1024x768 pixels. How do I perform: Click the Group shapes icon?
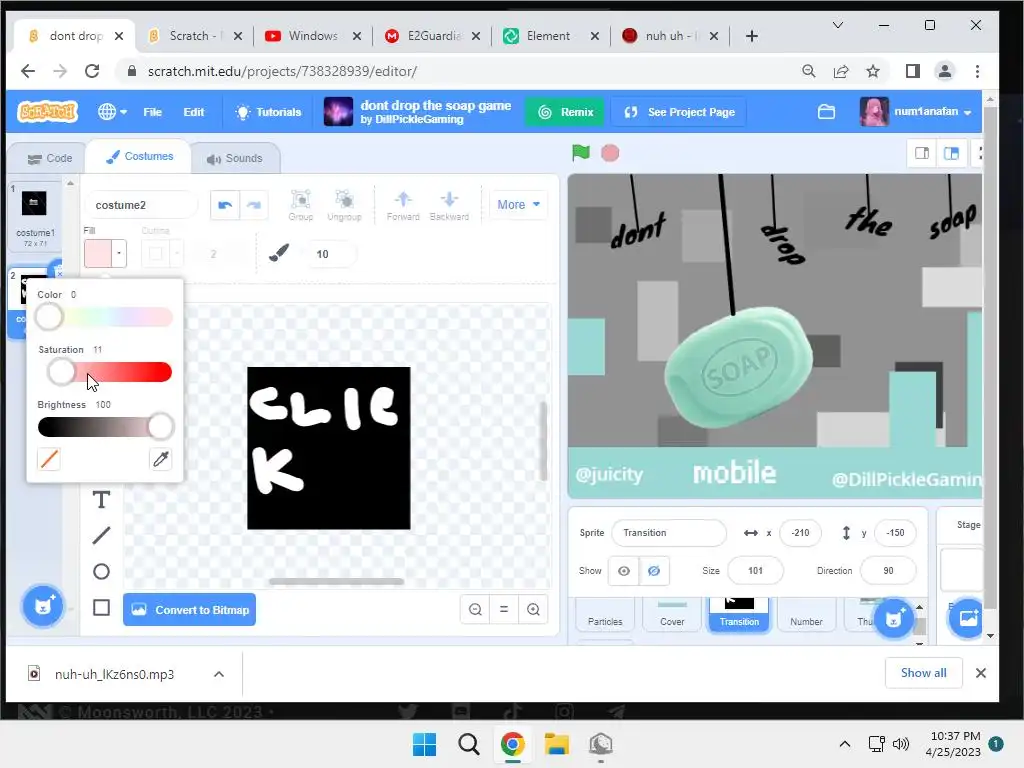[301, 205]
